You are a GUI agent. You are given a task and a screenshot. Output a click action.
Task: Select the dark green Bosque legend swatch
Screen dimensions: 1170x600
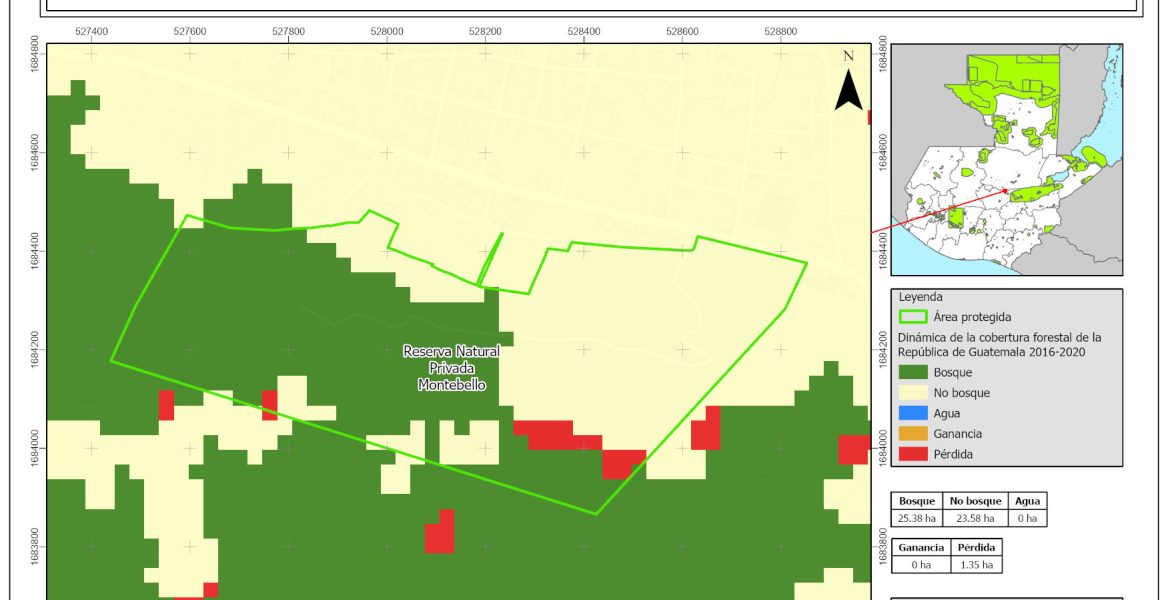(913, 373)
